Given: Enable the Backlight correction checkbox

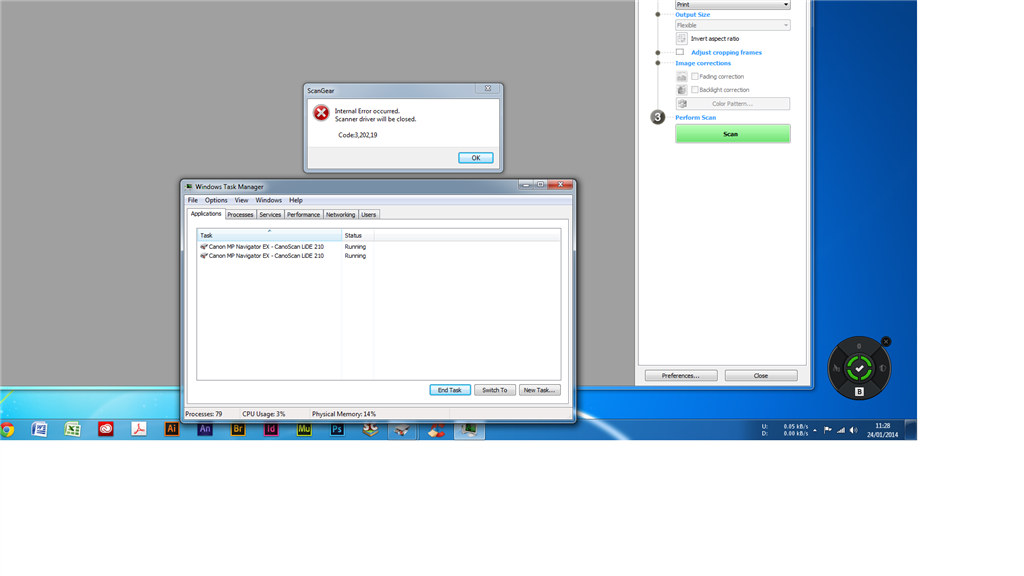Looking at the screenshot, I should (x=695, y=90).
